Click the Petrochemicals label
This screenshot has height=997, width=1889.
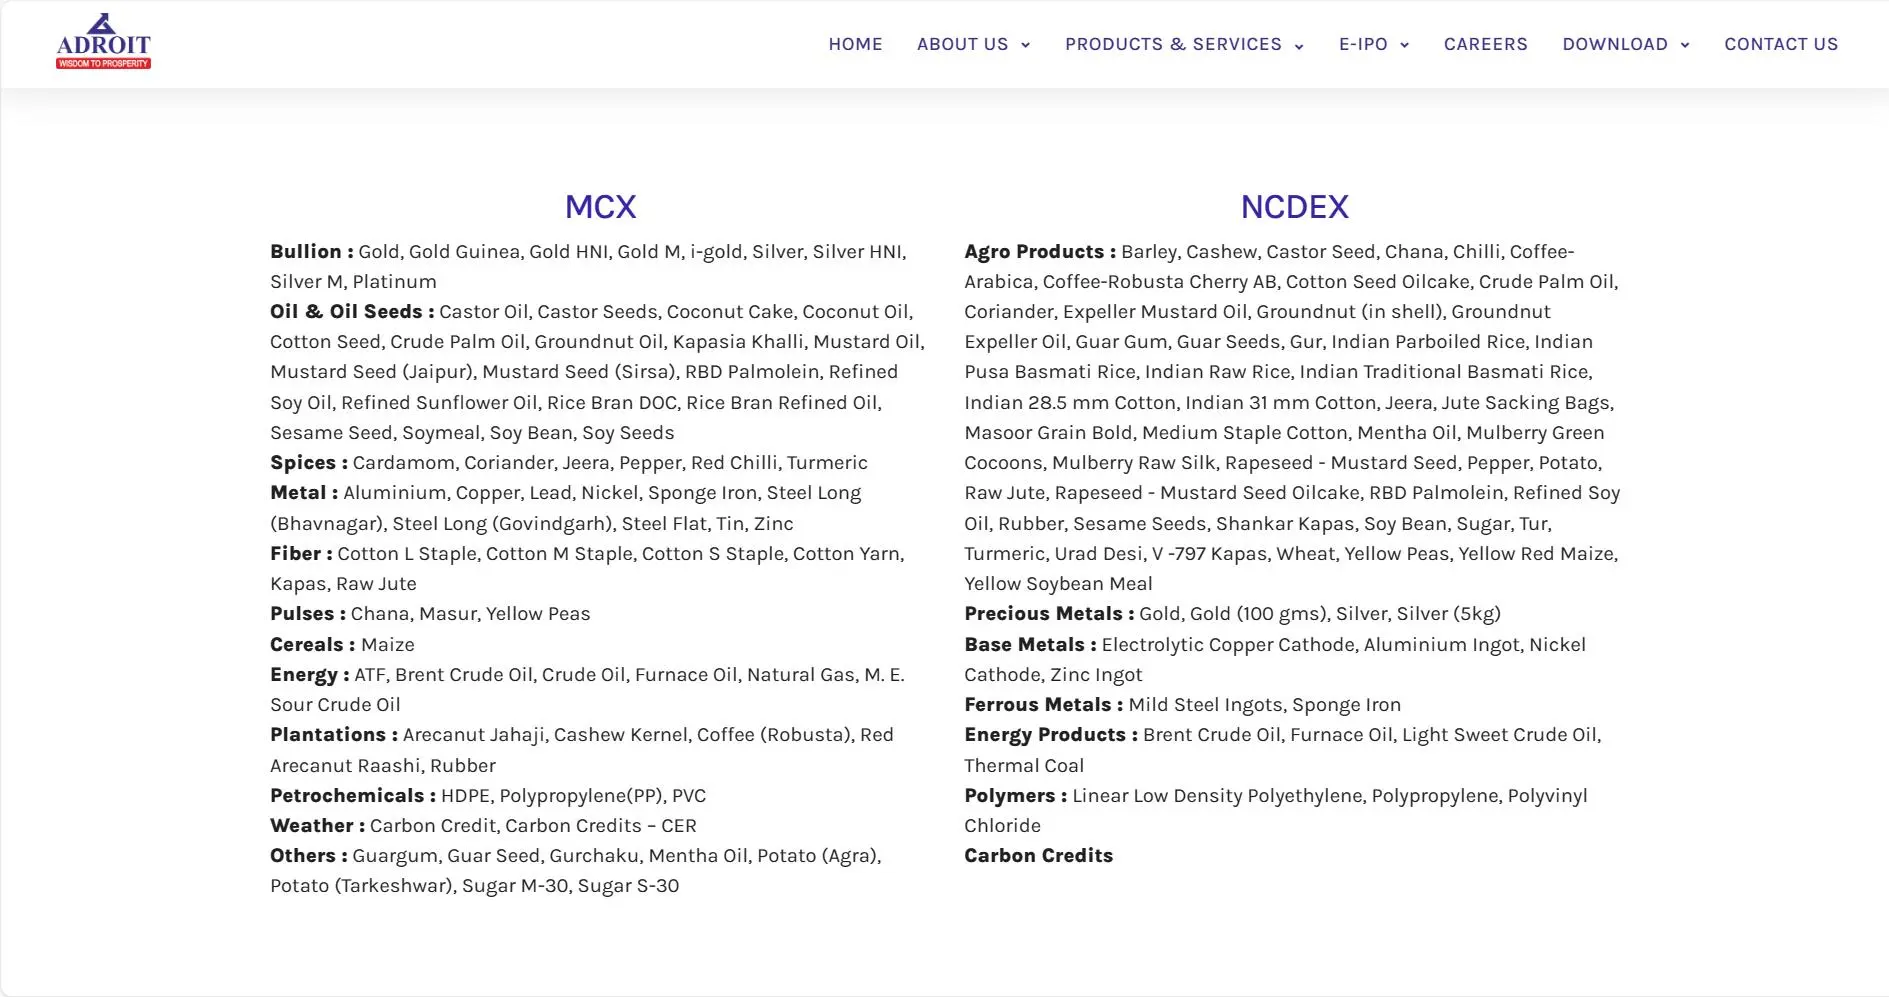click(x=353, y=796)
